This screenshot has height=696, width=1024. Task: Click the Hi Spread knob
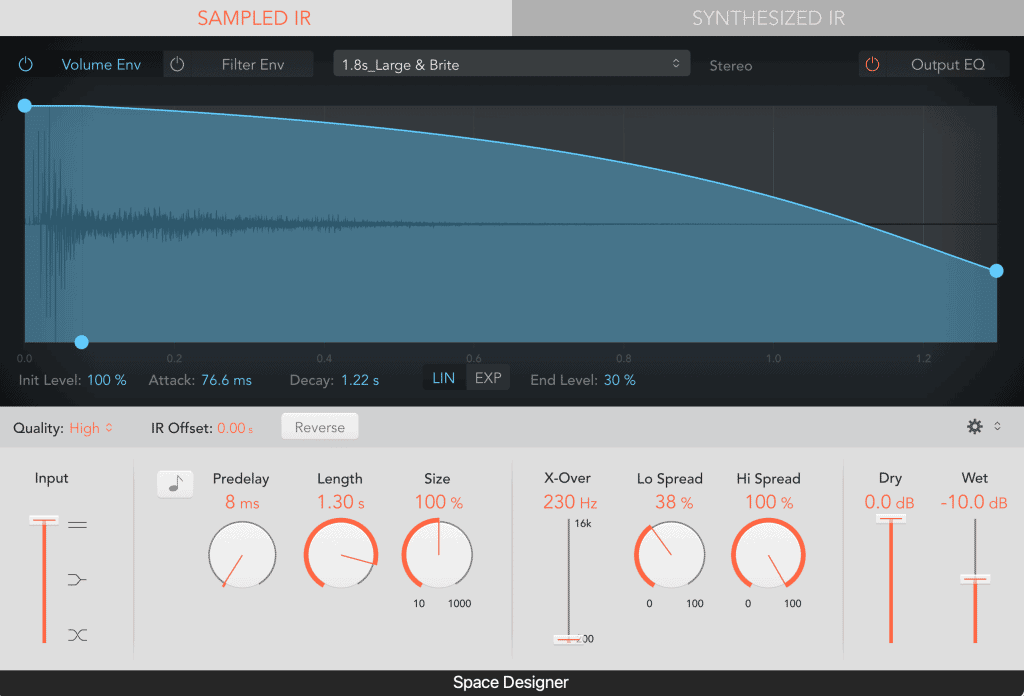coord(768,555)
